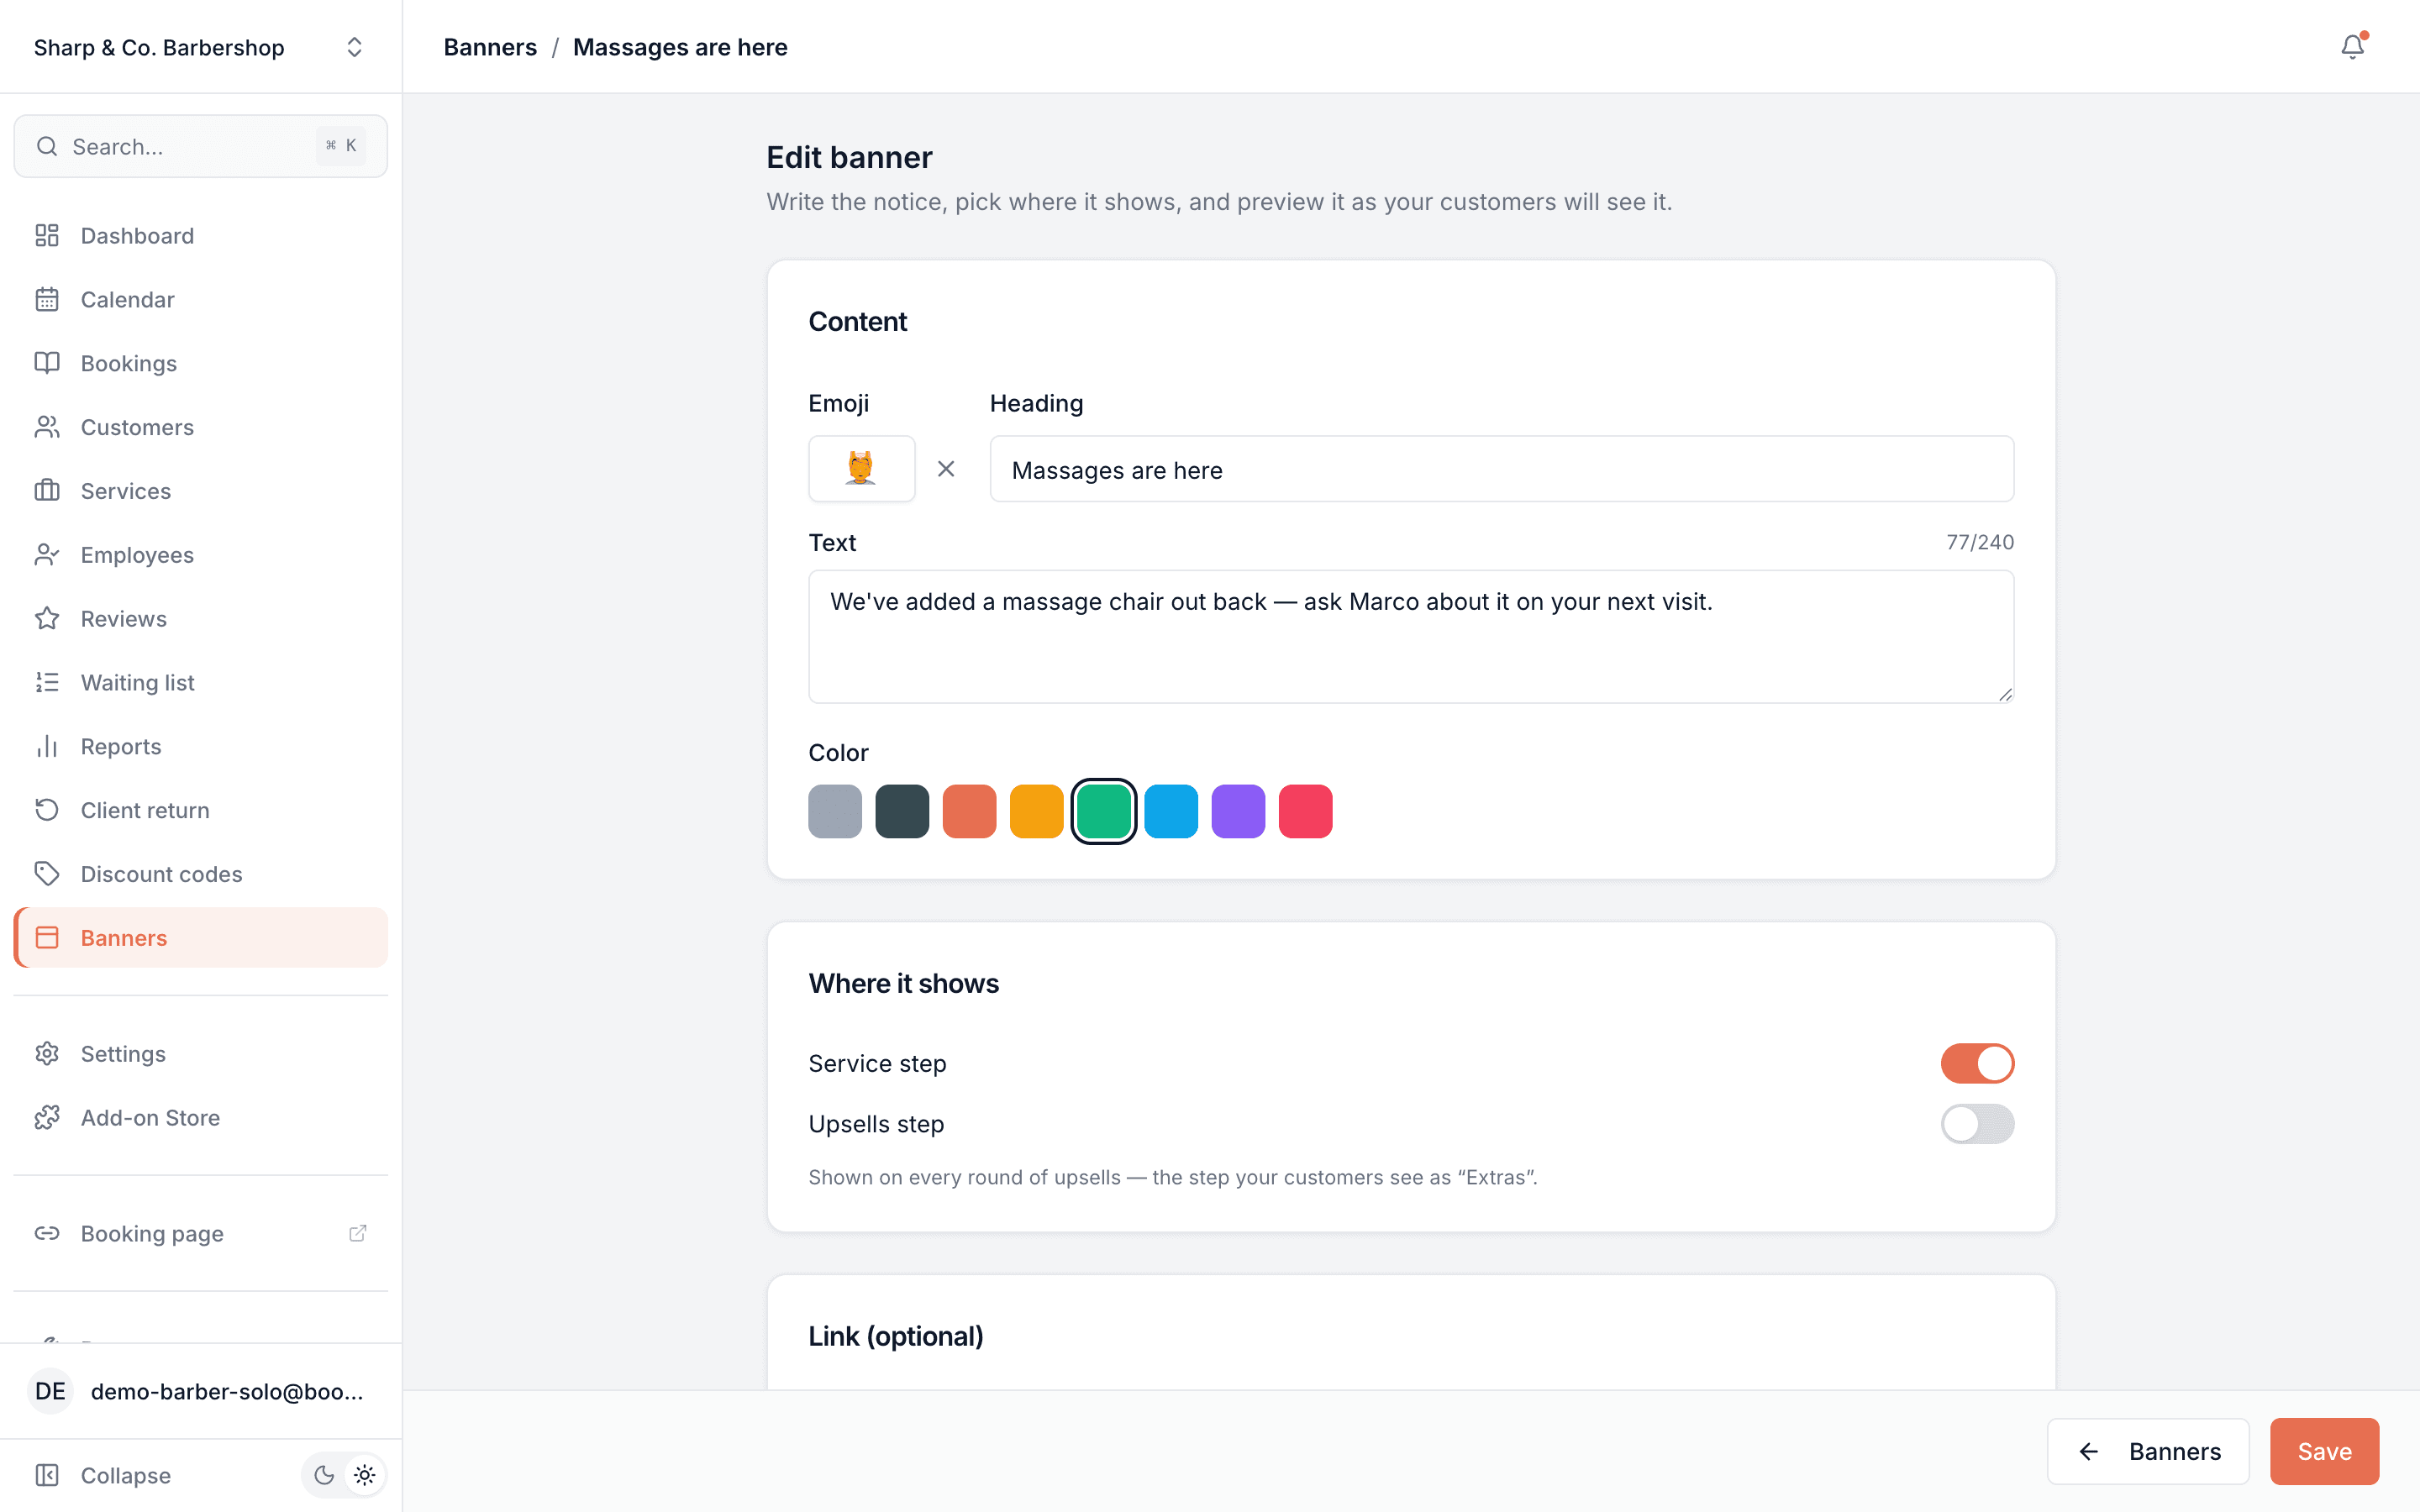
Task: Open Calendar menu item
Action: coord(200,299)
